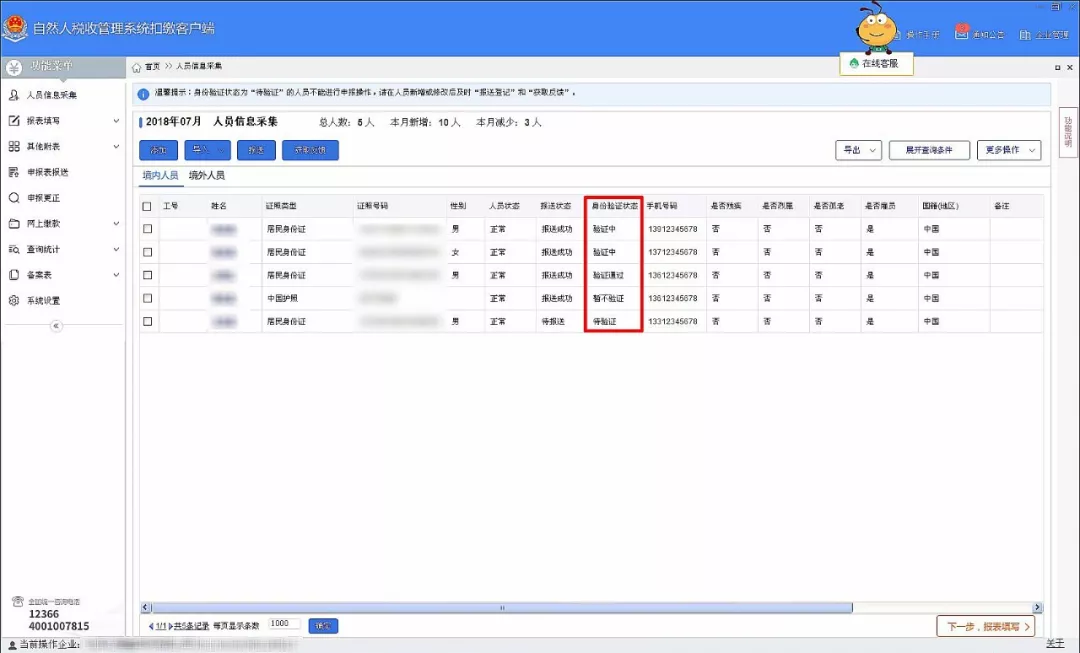Open the 更多操作 dropdown
Viewport: 1080px width, 653px height.
click(1008, 150)
